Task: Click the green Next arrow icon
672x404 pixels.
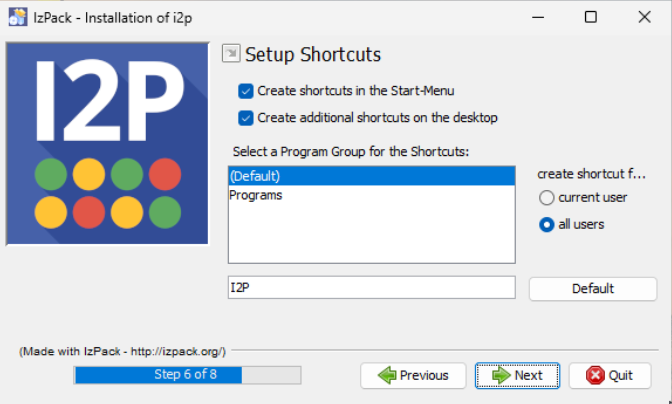Action: 500,375
